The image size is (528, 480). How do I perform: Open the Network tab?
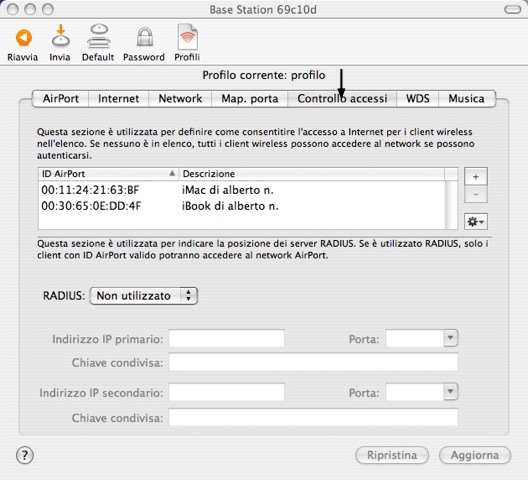[x=180, y=99]
